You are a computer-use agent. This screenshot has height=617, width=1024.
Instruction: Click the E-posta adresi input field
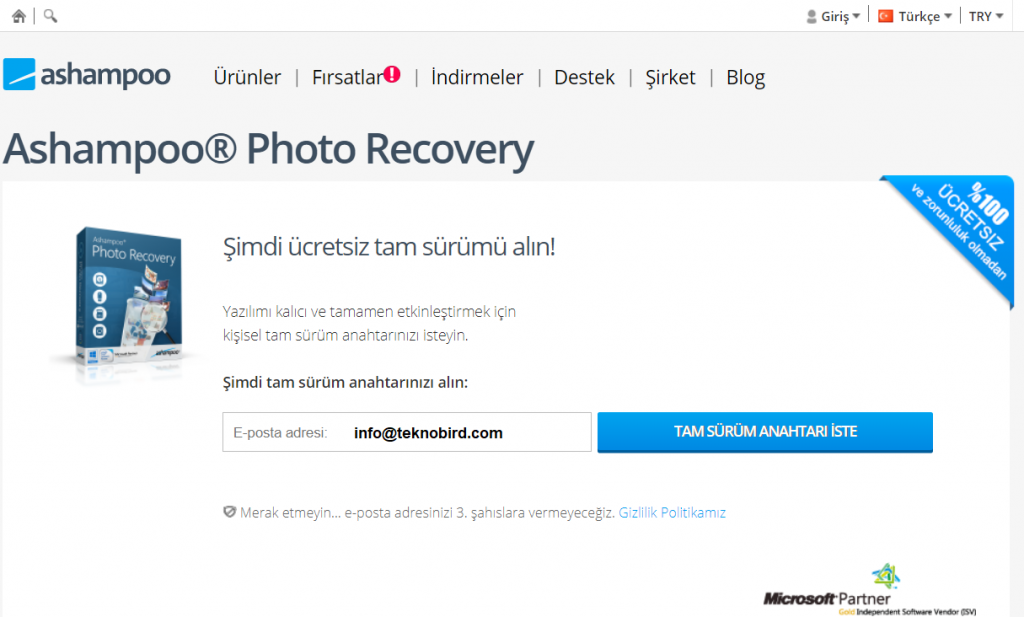click(x=407, y=432)
